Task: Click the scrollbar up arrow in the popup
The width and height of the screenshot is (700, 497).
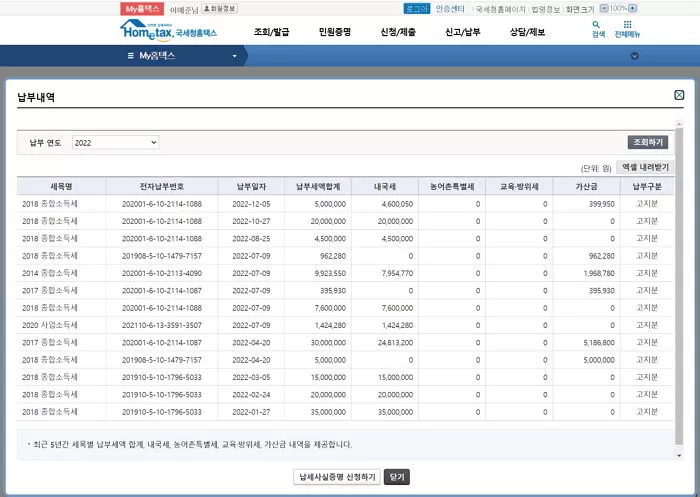Action: click(679, 123)
